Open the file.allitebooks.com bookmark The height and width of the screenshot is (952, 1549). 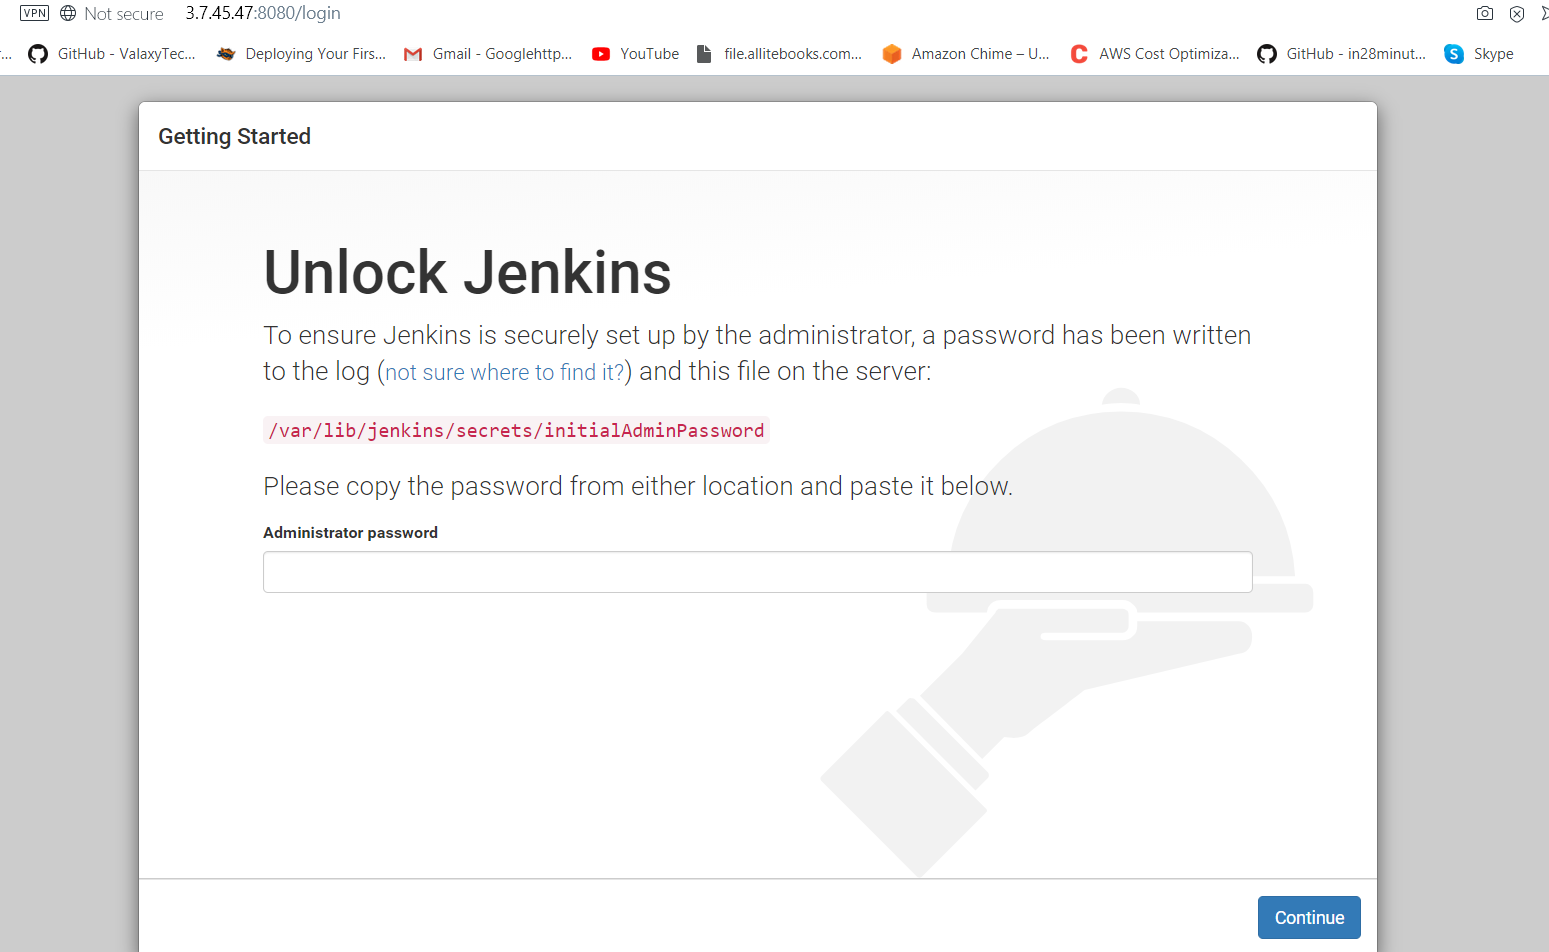click(779, 54)
